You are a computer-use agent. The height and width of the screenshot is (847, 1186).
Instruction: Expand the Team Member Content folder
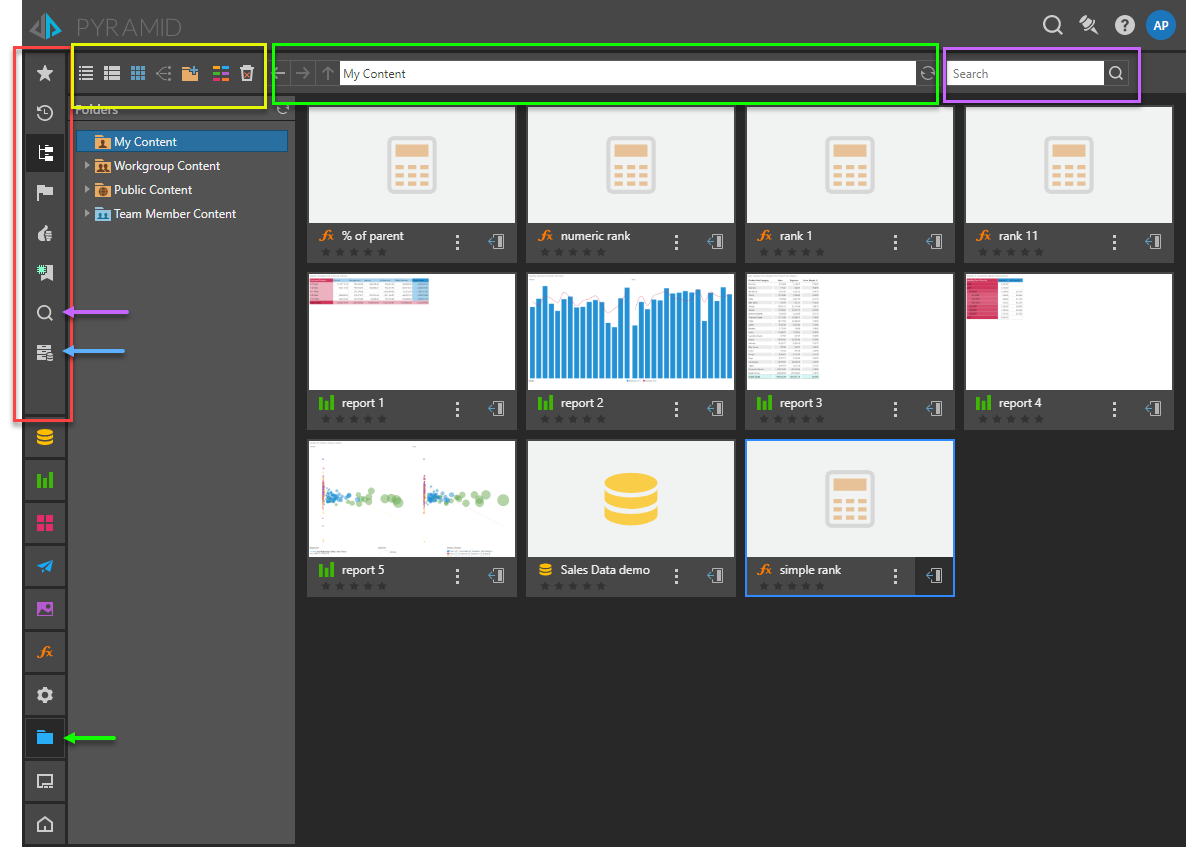(87, 214)
